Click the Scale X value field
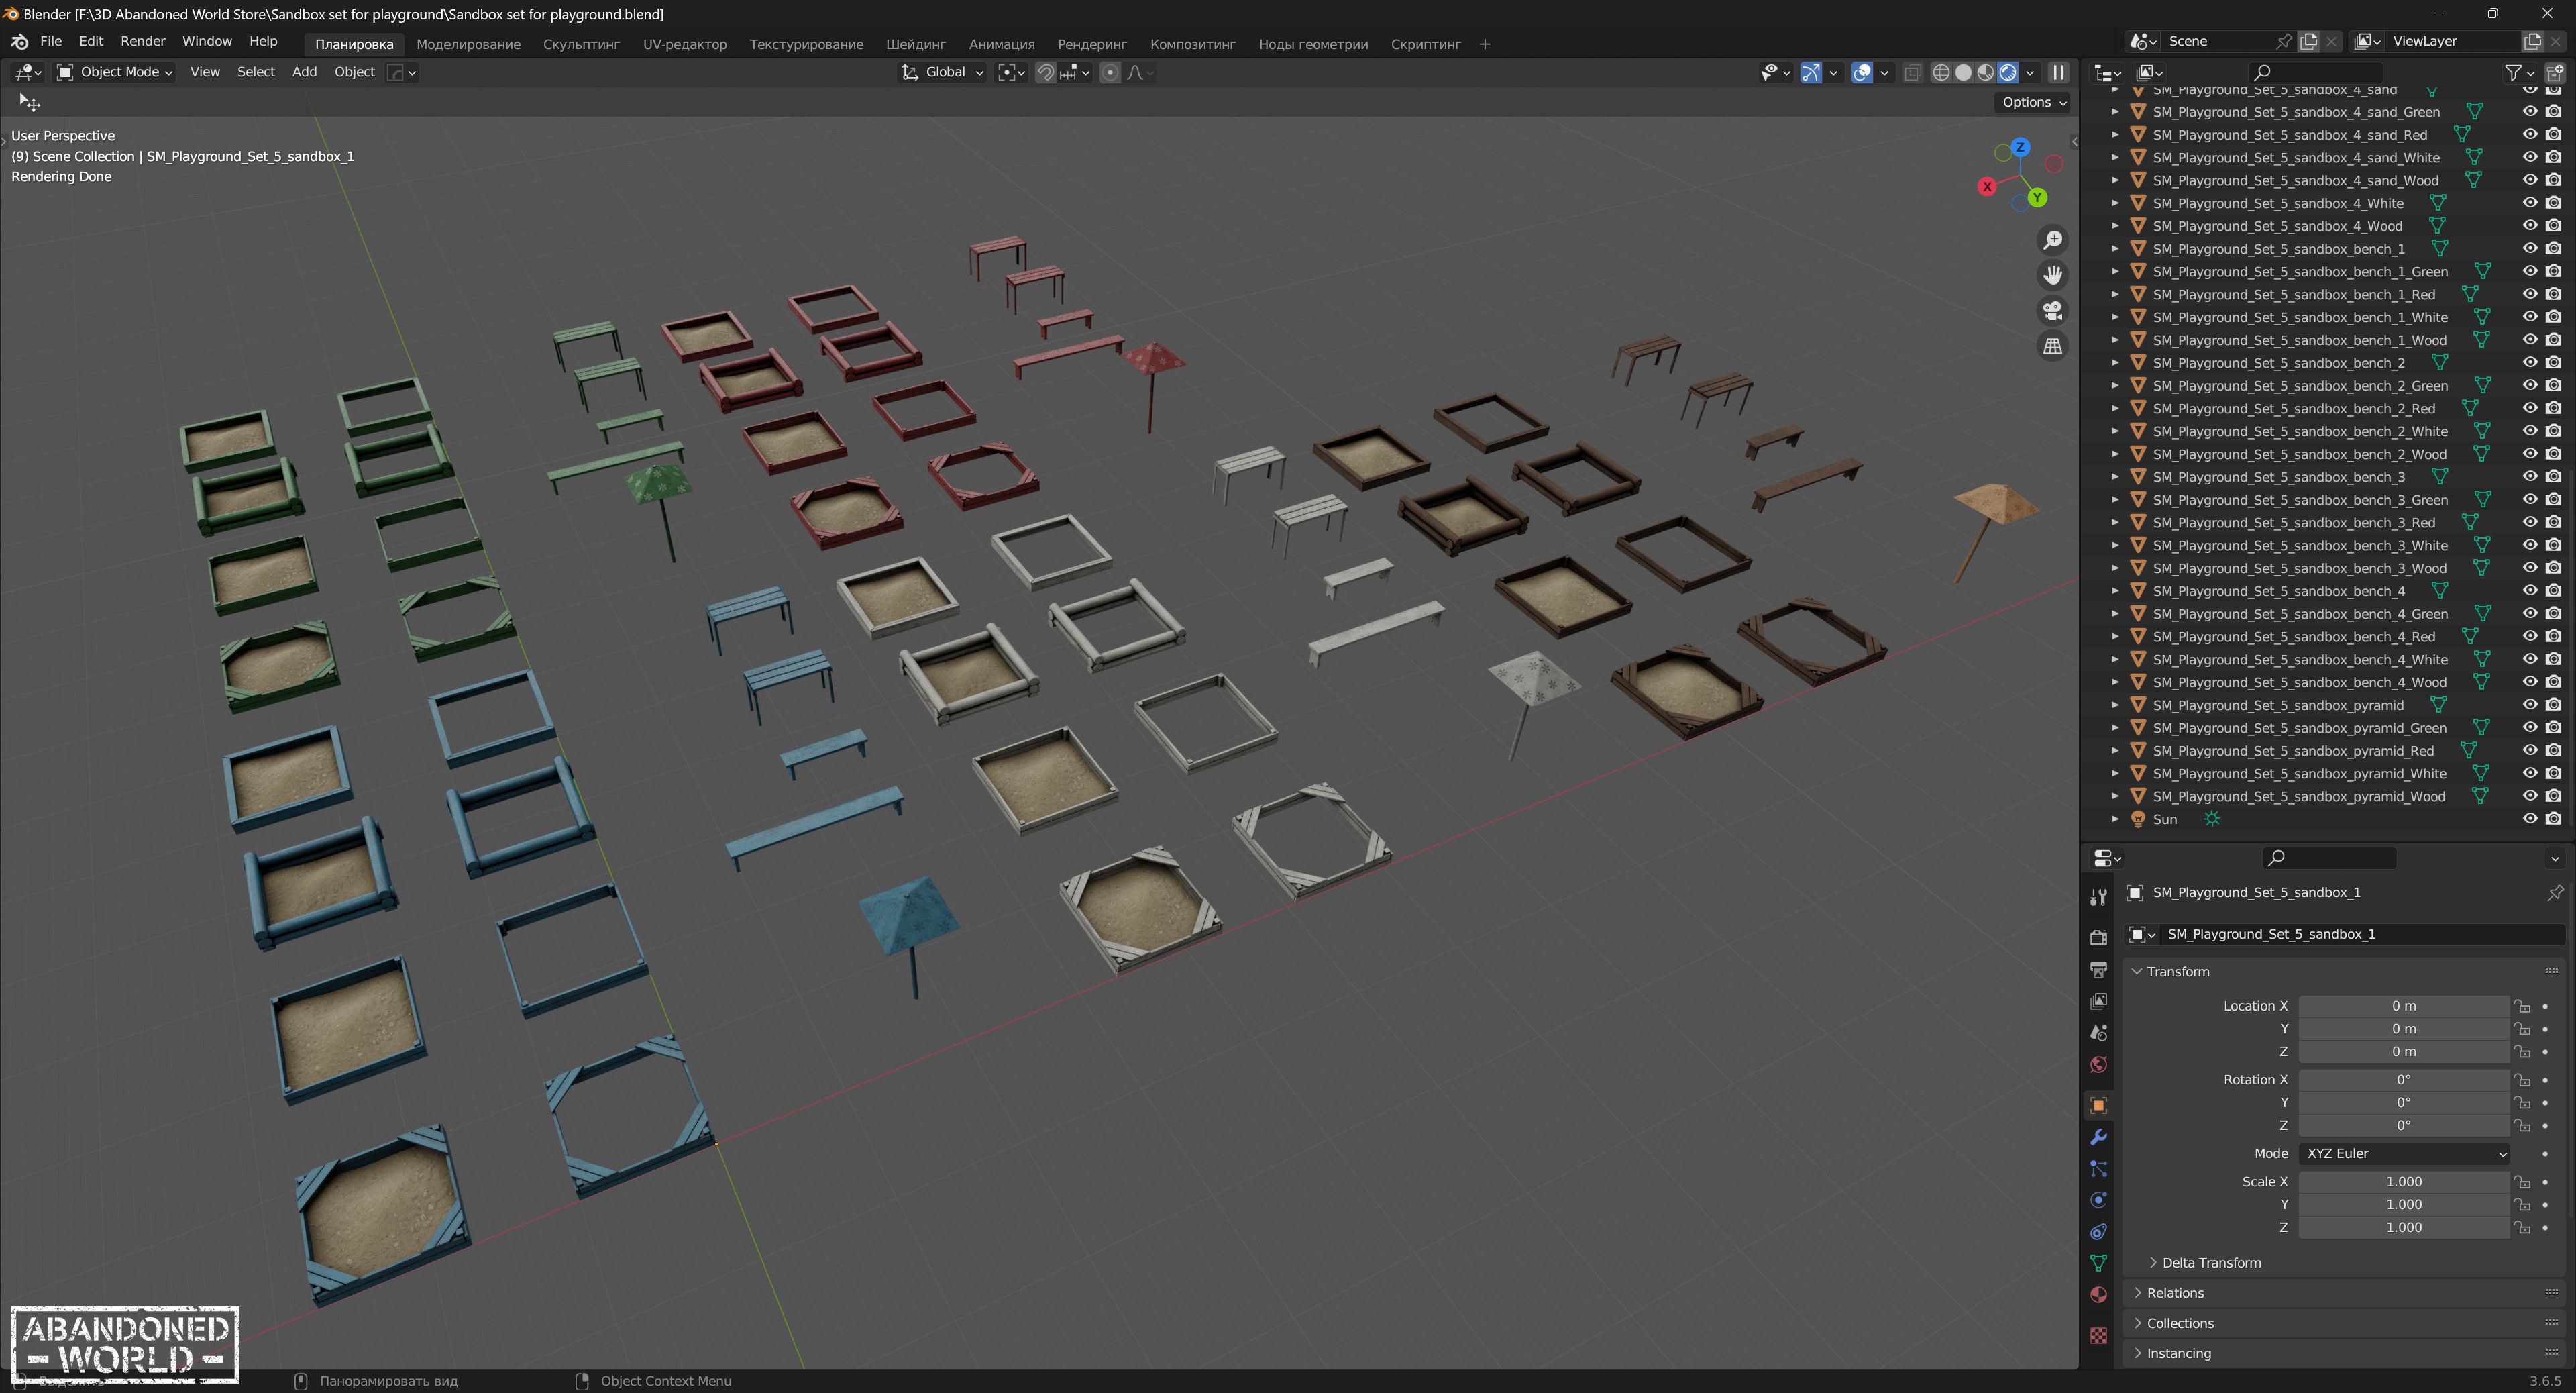Viewport: 2576px width, 1393px height. coord(2403,1181)
